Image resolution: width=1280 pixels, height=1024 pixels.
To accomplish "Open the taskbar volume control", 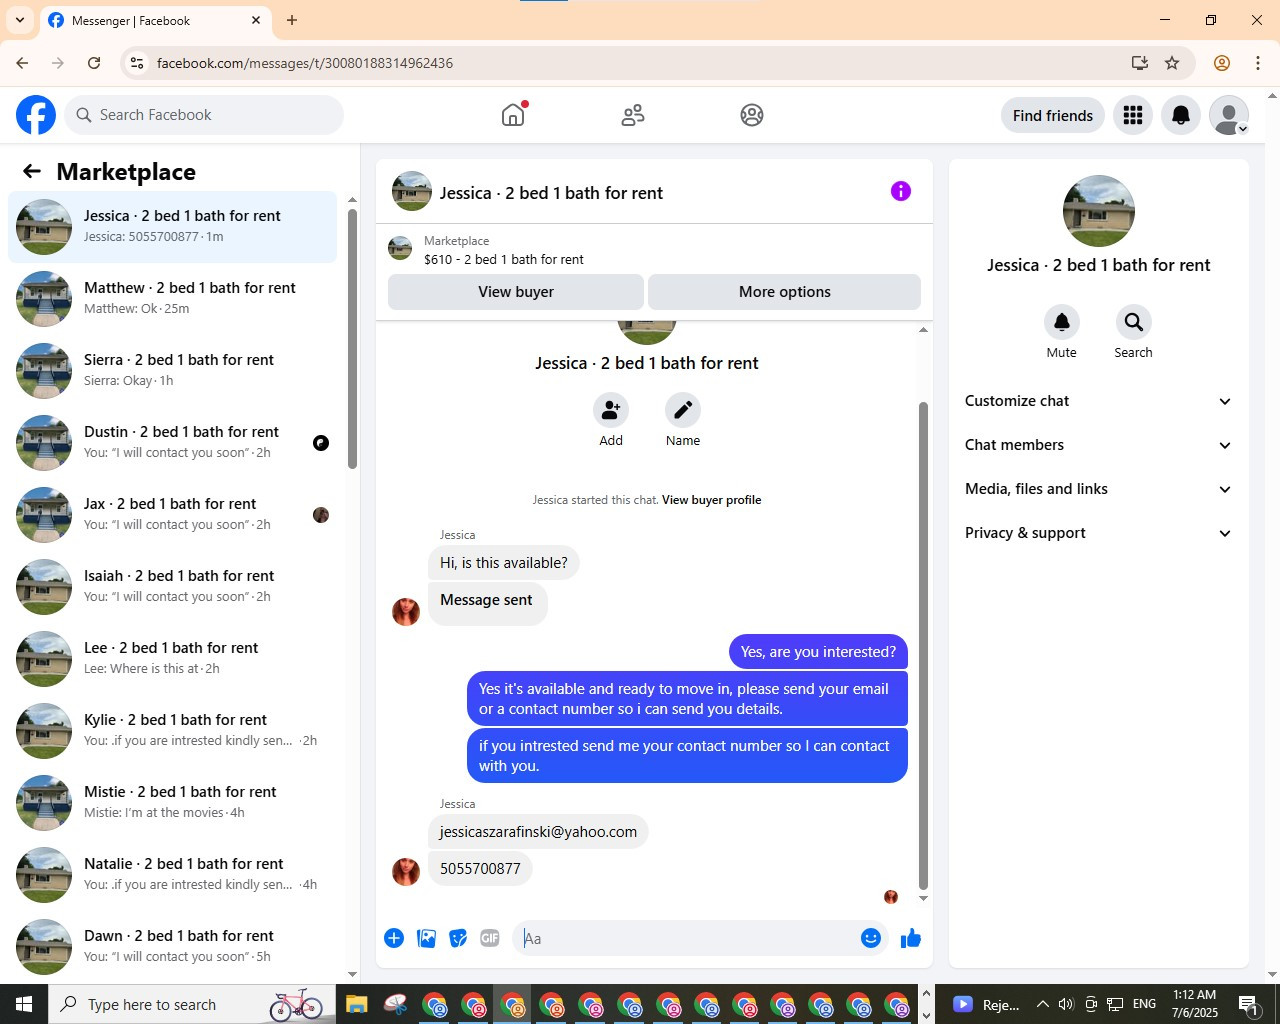I will 1066,1004.
